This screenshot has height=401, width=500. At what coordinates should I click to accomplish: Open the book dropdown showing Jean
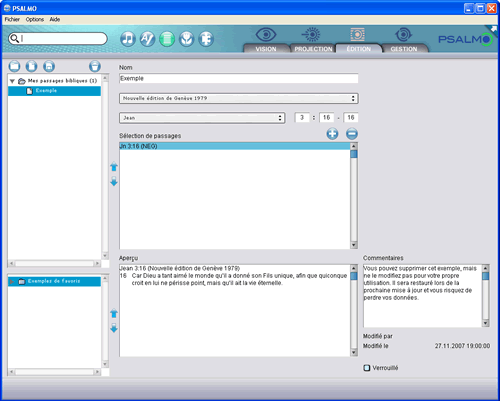(202, 118)
